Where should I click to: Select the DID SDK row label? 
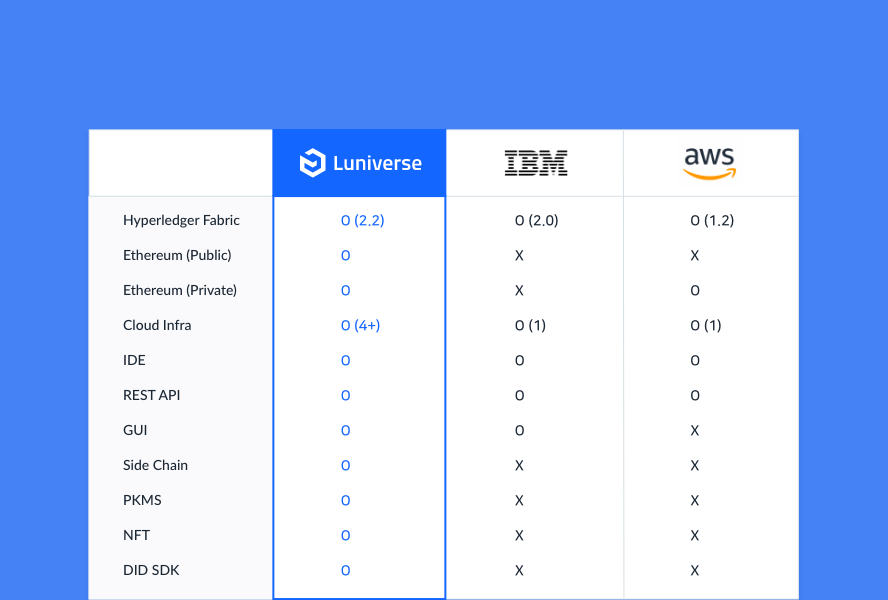(151, 570)
